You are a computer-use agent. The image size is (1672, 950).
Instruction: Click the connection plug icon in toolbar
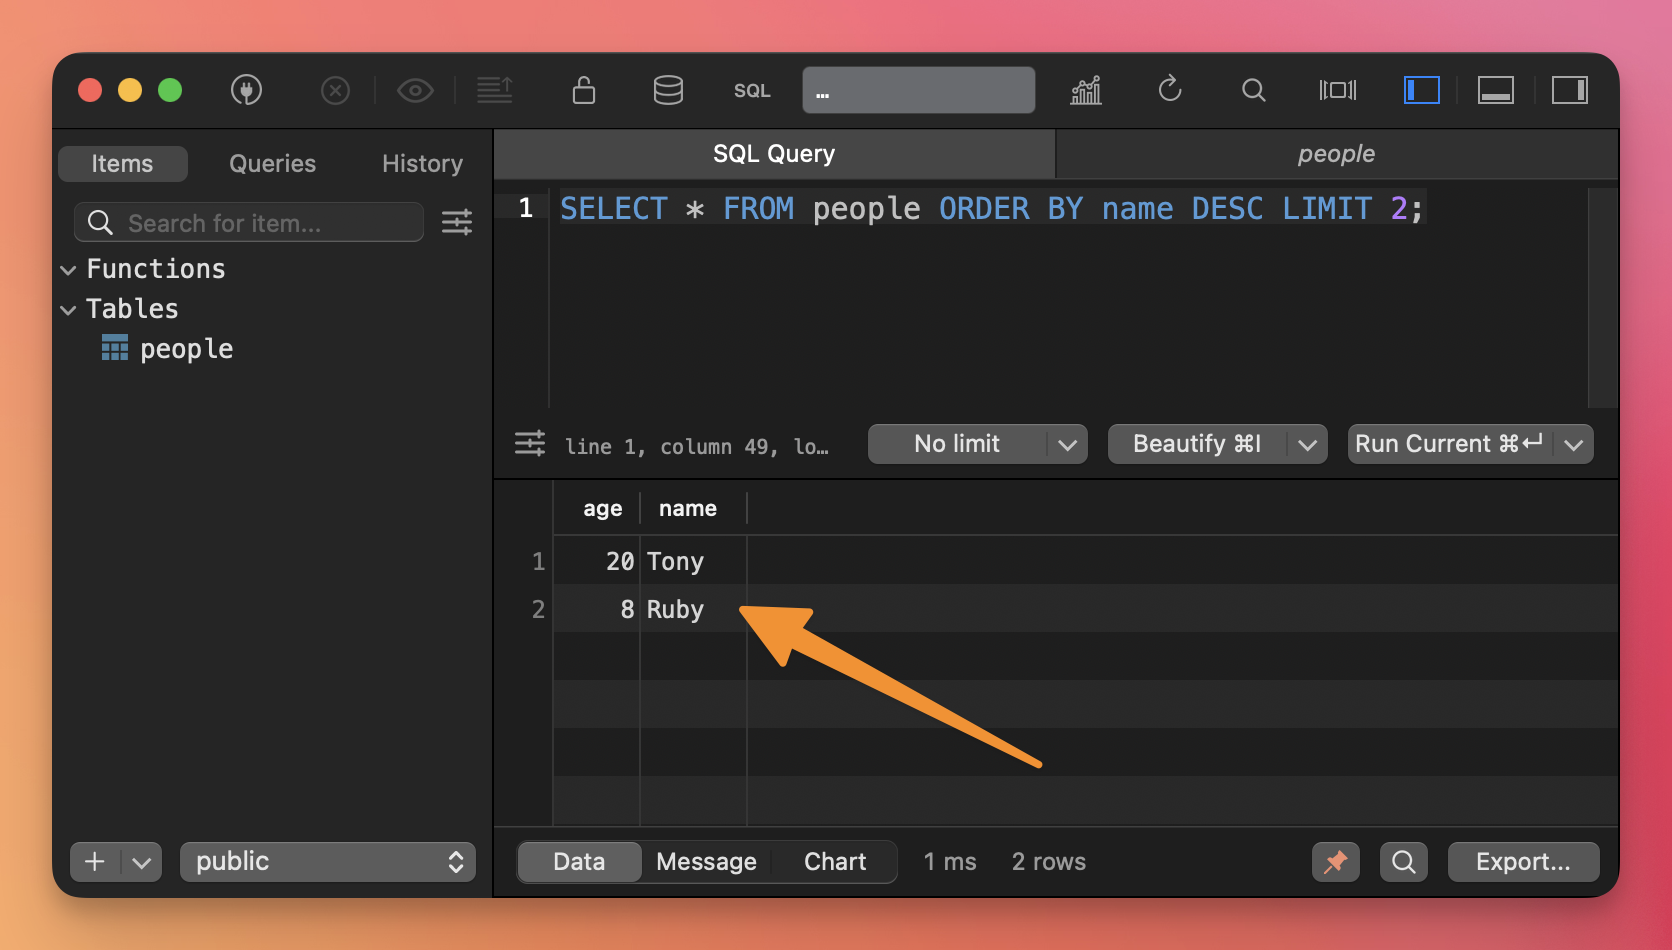coord(246,91)
